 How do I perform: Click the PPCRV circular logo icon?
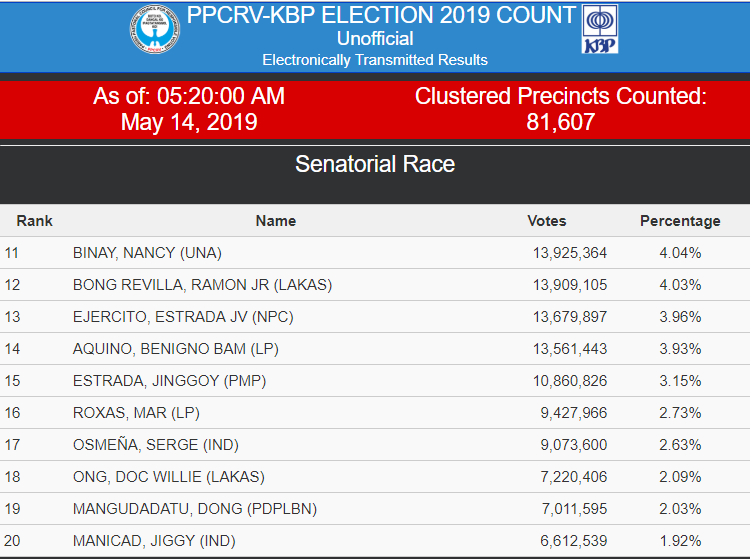155,29
